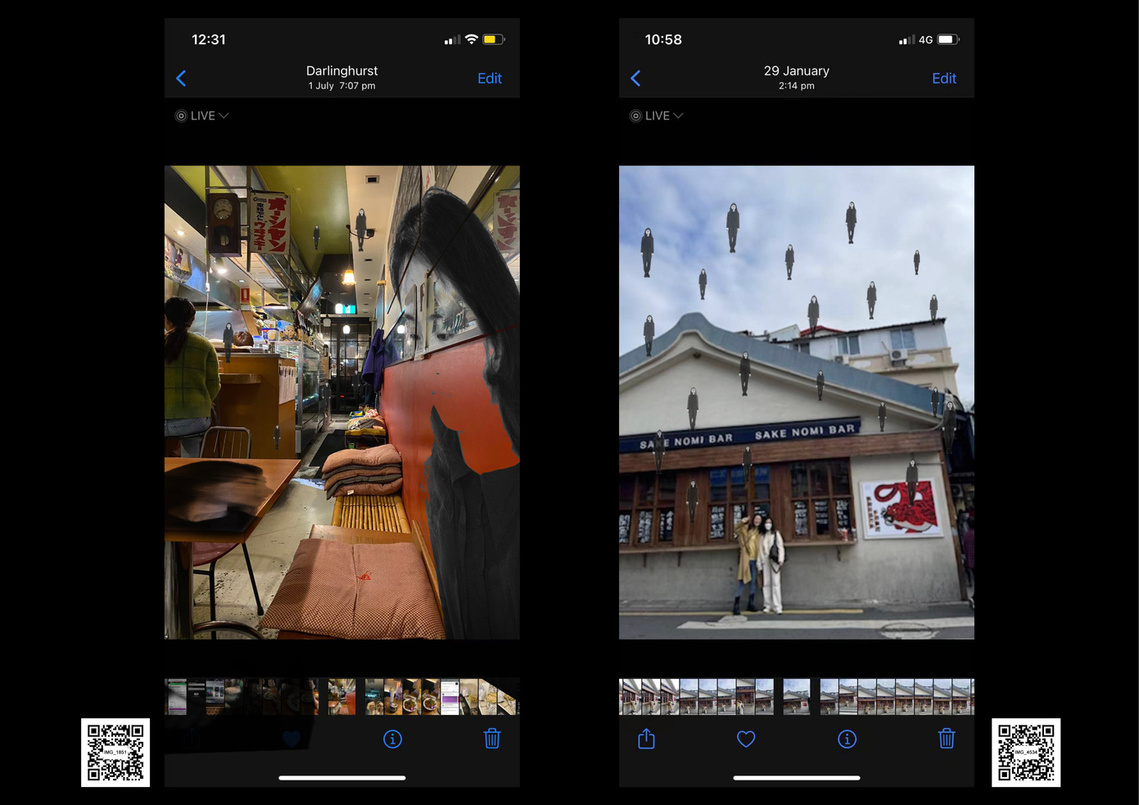Tap signal bars in right phone status bar

tap(907, 40)
